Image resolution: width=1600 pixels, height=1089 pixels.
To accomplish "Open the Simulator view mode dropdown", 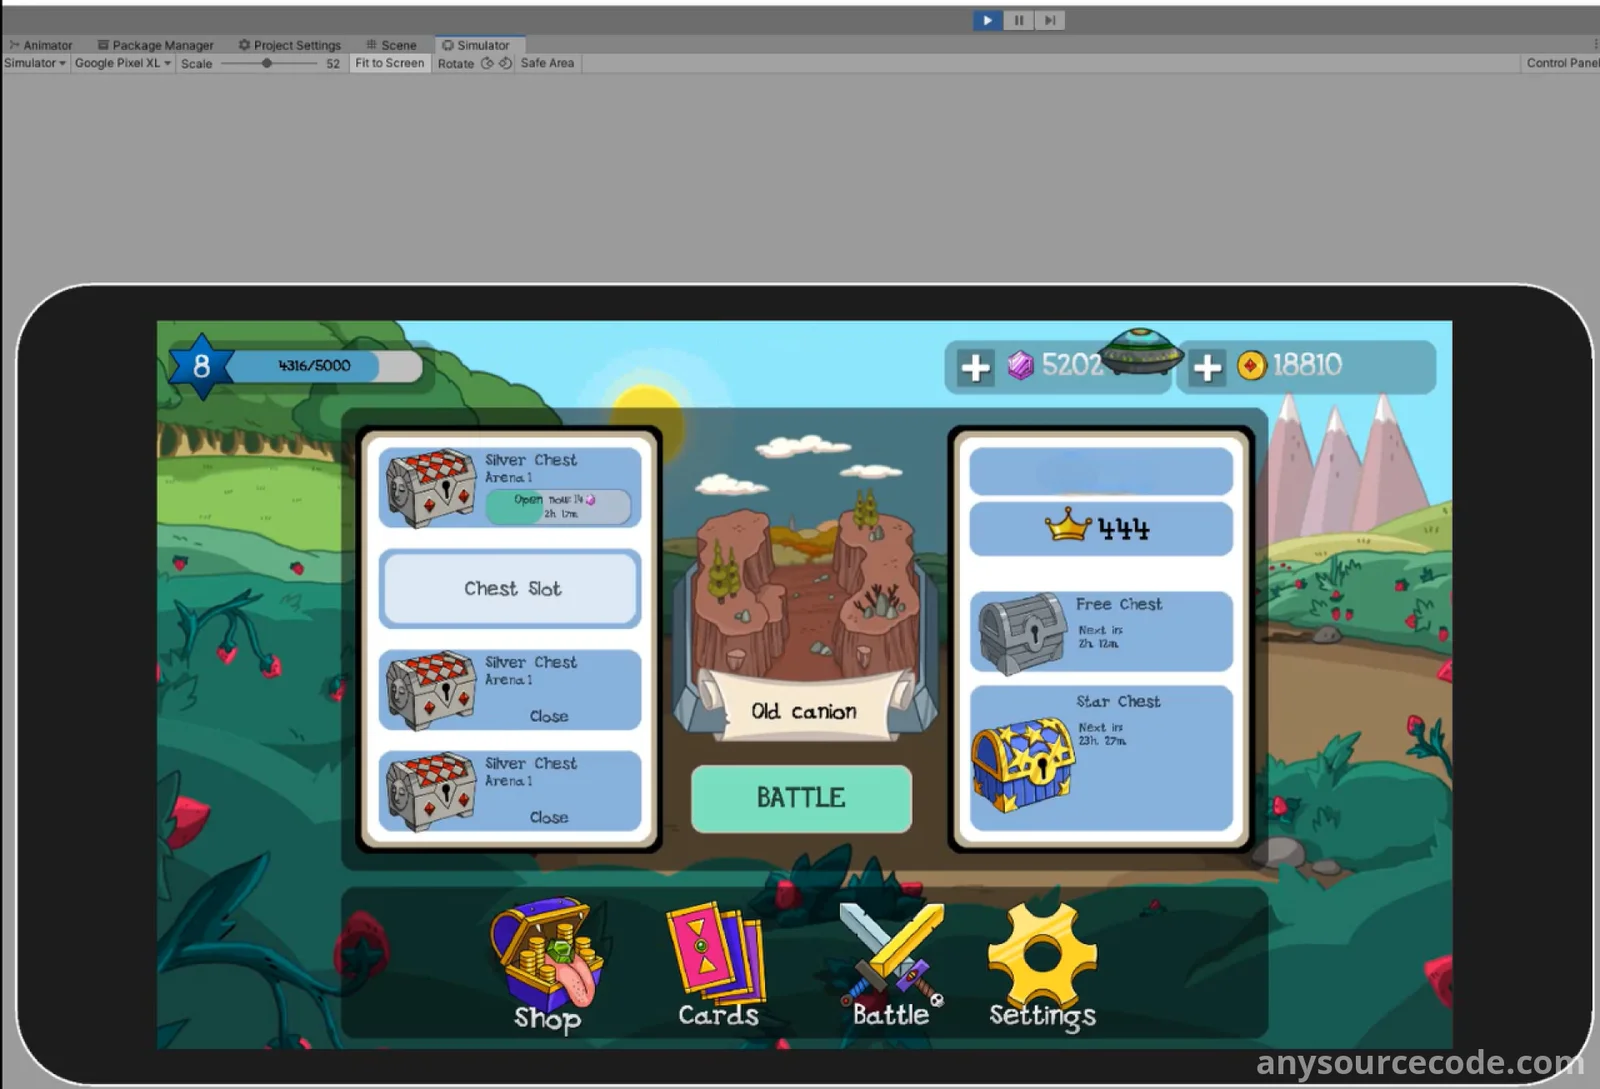I will (35, 63).
